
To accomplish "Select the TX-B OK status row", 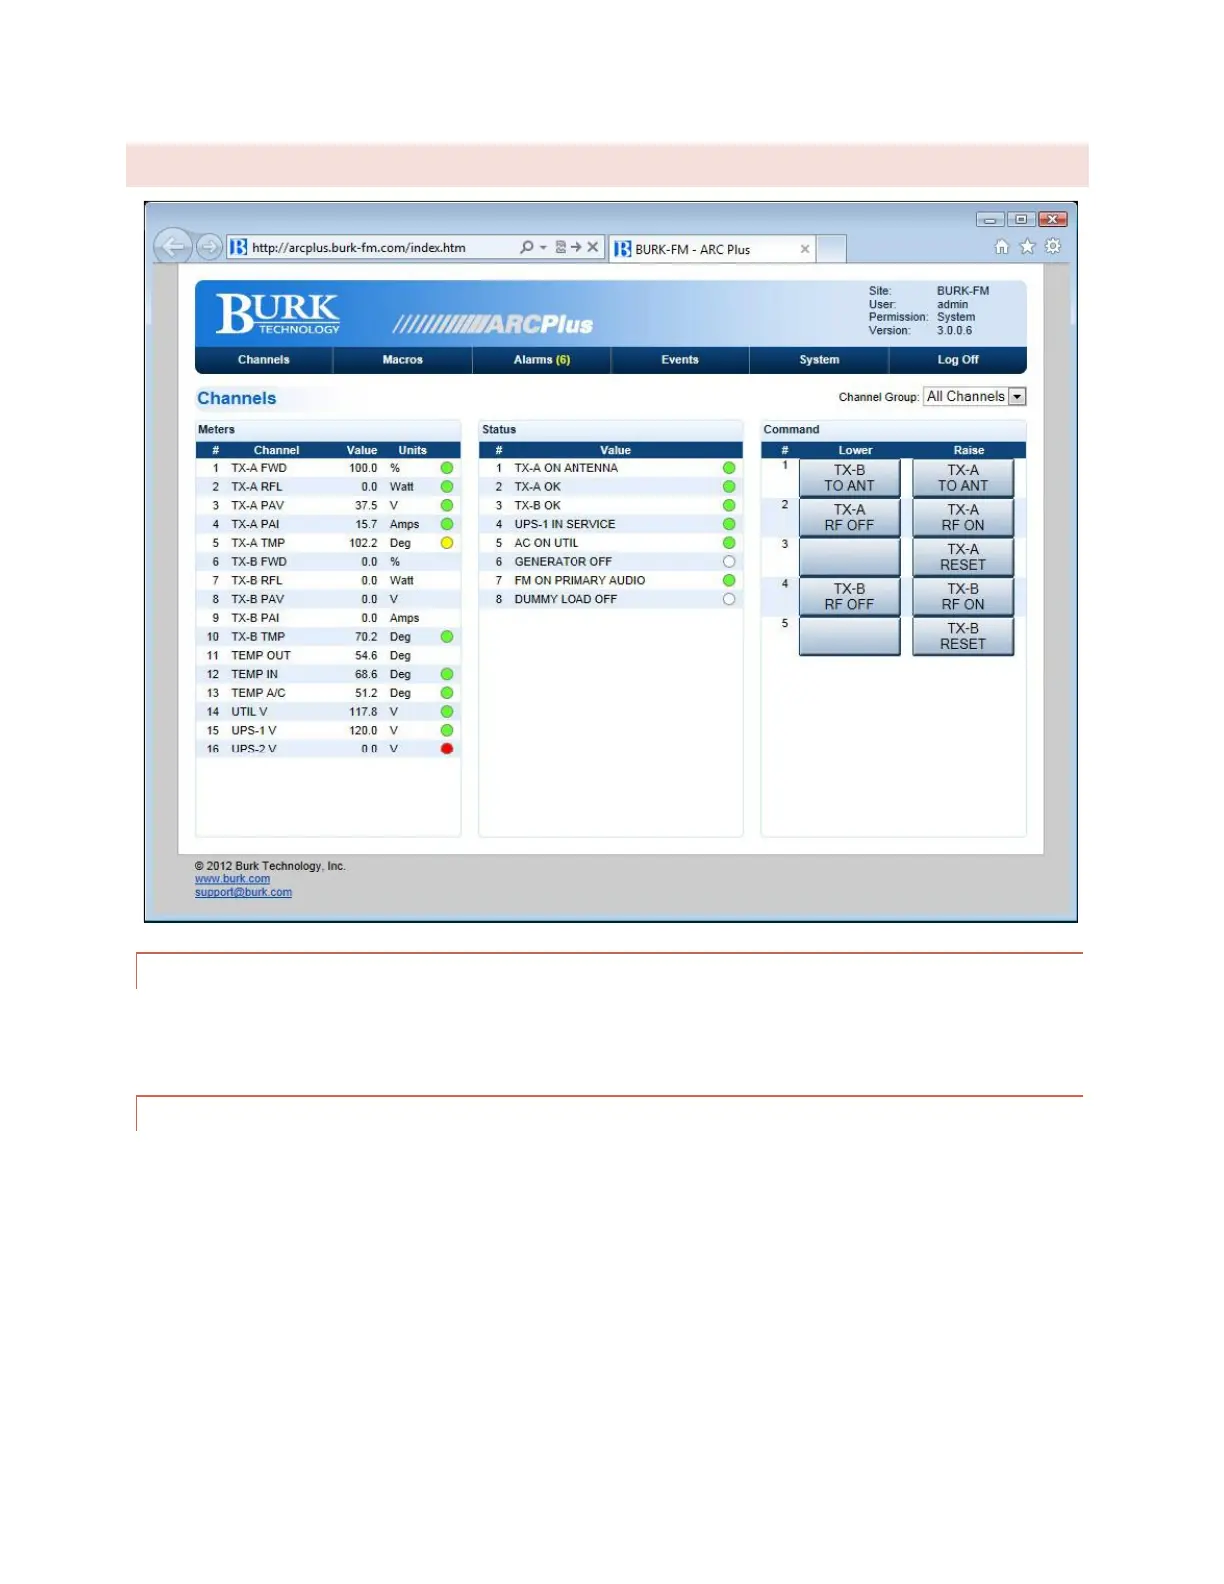I will [611, 506].
